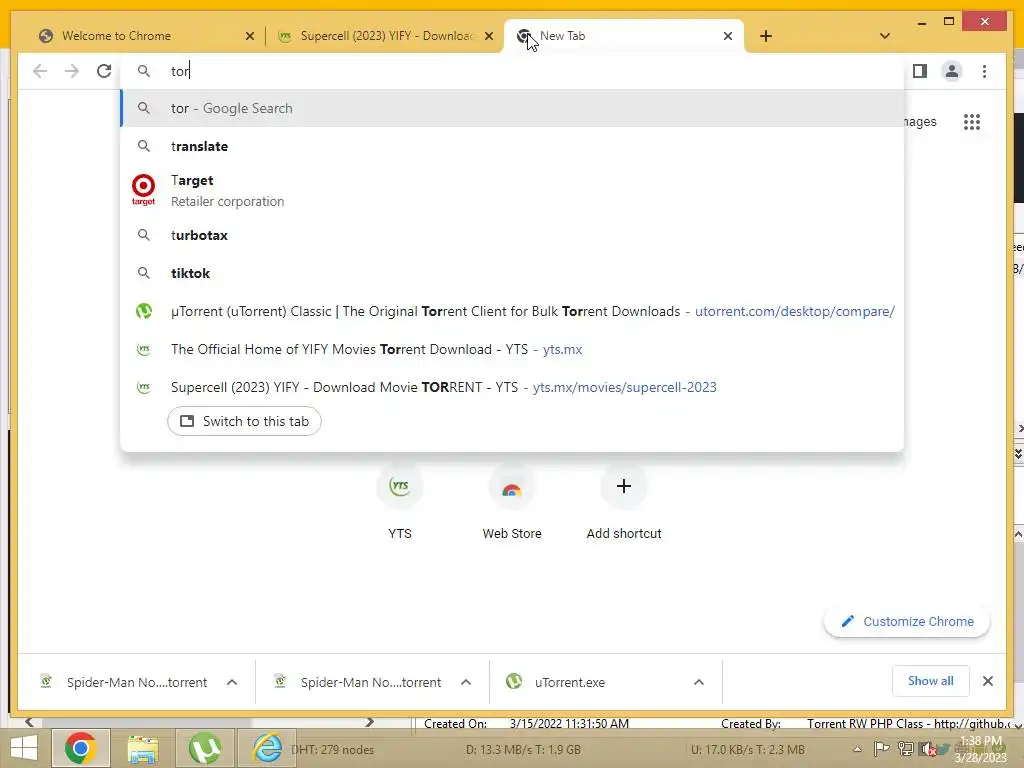Screen dimensions: 1024x768
Task: Select 'tor - Google Search' suggestion
Action: coord(513,108)
